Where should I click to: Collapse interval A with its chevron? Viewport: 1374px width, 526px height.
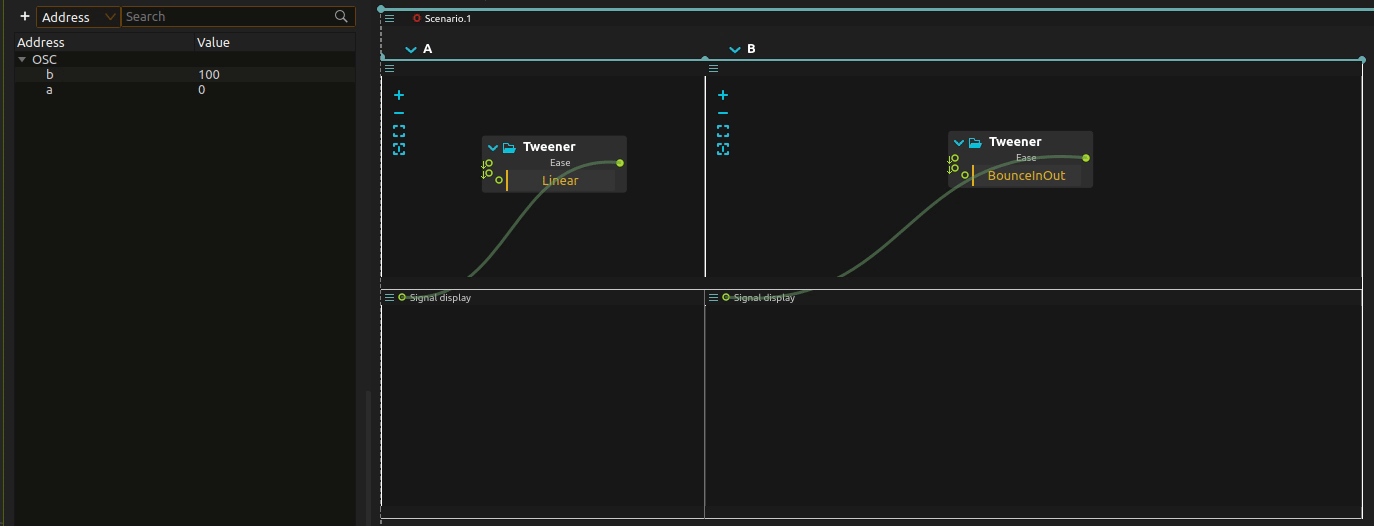tap(411, 49)
